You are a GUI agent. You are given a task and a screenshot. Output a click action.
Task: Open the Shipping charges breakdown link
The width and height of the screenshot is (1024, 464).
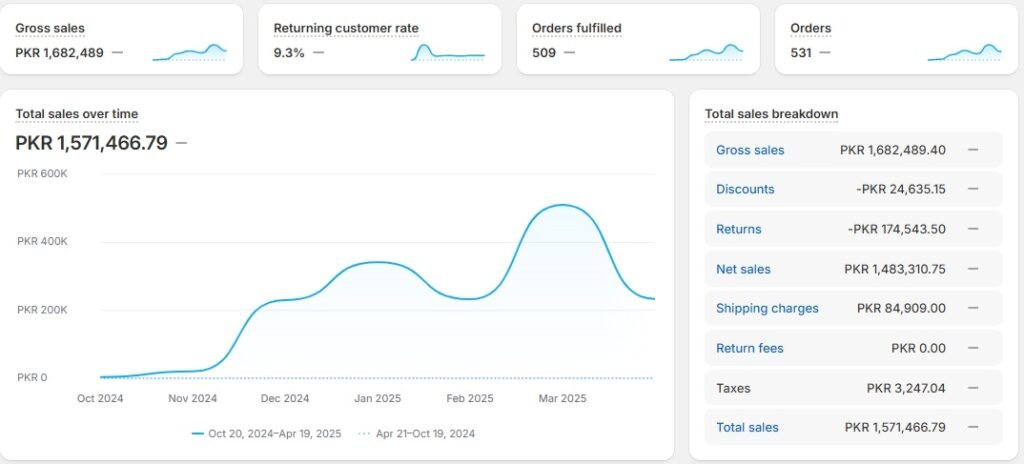(767, 308)
